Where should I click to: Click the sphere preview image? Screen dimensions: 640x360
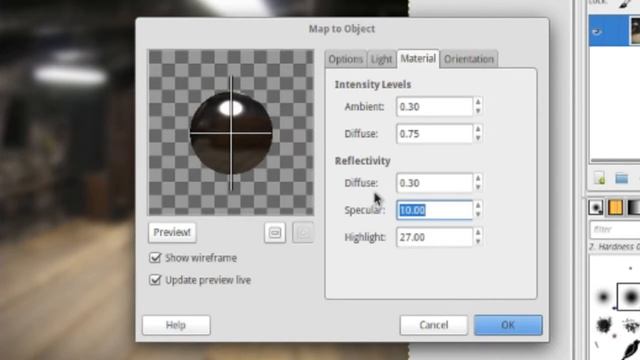(x=231, y=133)
